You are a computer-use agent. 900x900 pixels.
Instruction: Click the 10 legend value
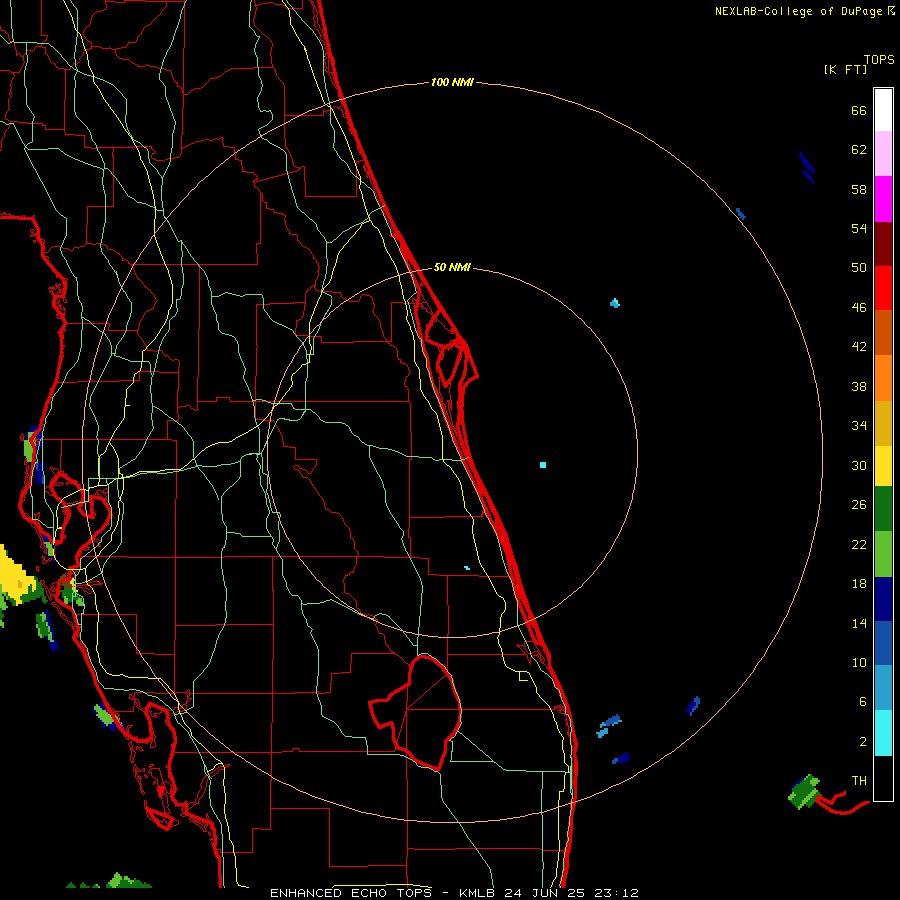click(859, 662)
